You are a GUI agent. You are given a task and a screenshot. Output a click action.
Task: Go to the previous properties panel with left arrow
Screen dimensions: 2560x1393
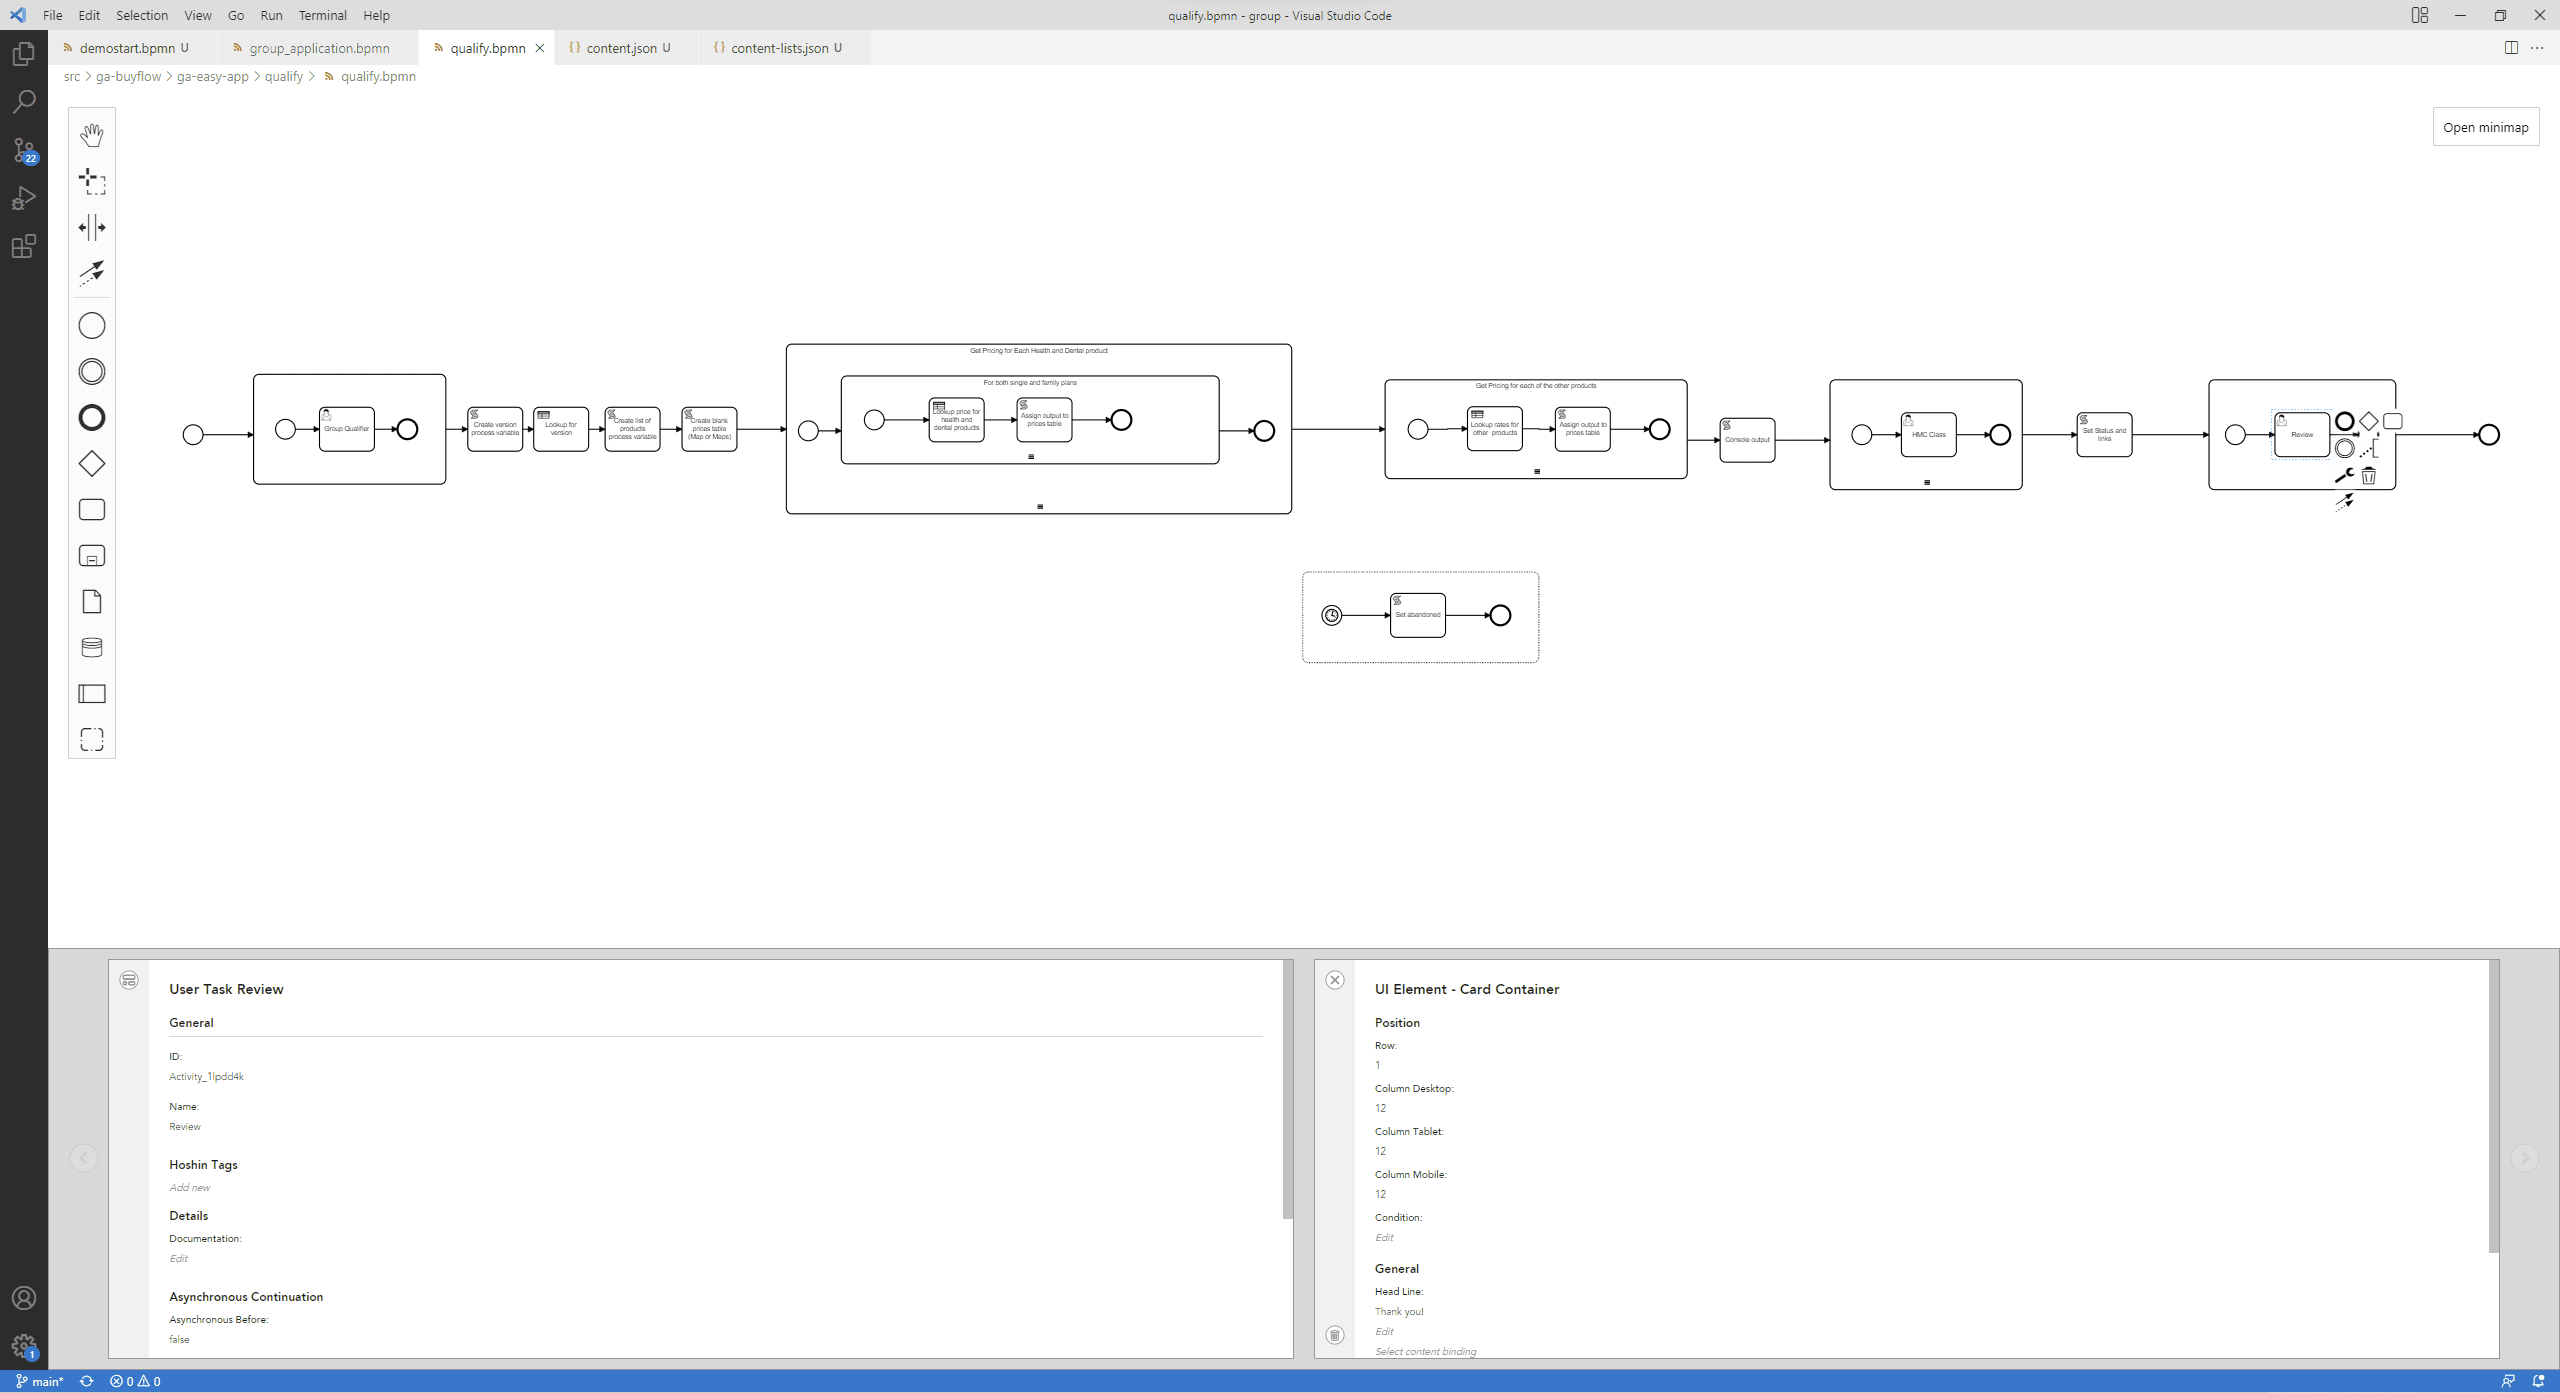pyautogui.click(x=84, y=1158)
